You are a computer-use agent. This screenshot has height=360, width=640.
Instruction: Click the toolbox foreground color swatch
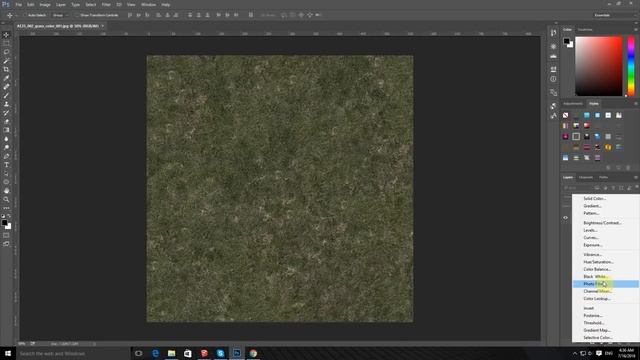click(x=4, y=222)
